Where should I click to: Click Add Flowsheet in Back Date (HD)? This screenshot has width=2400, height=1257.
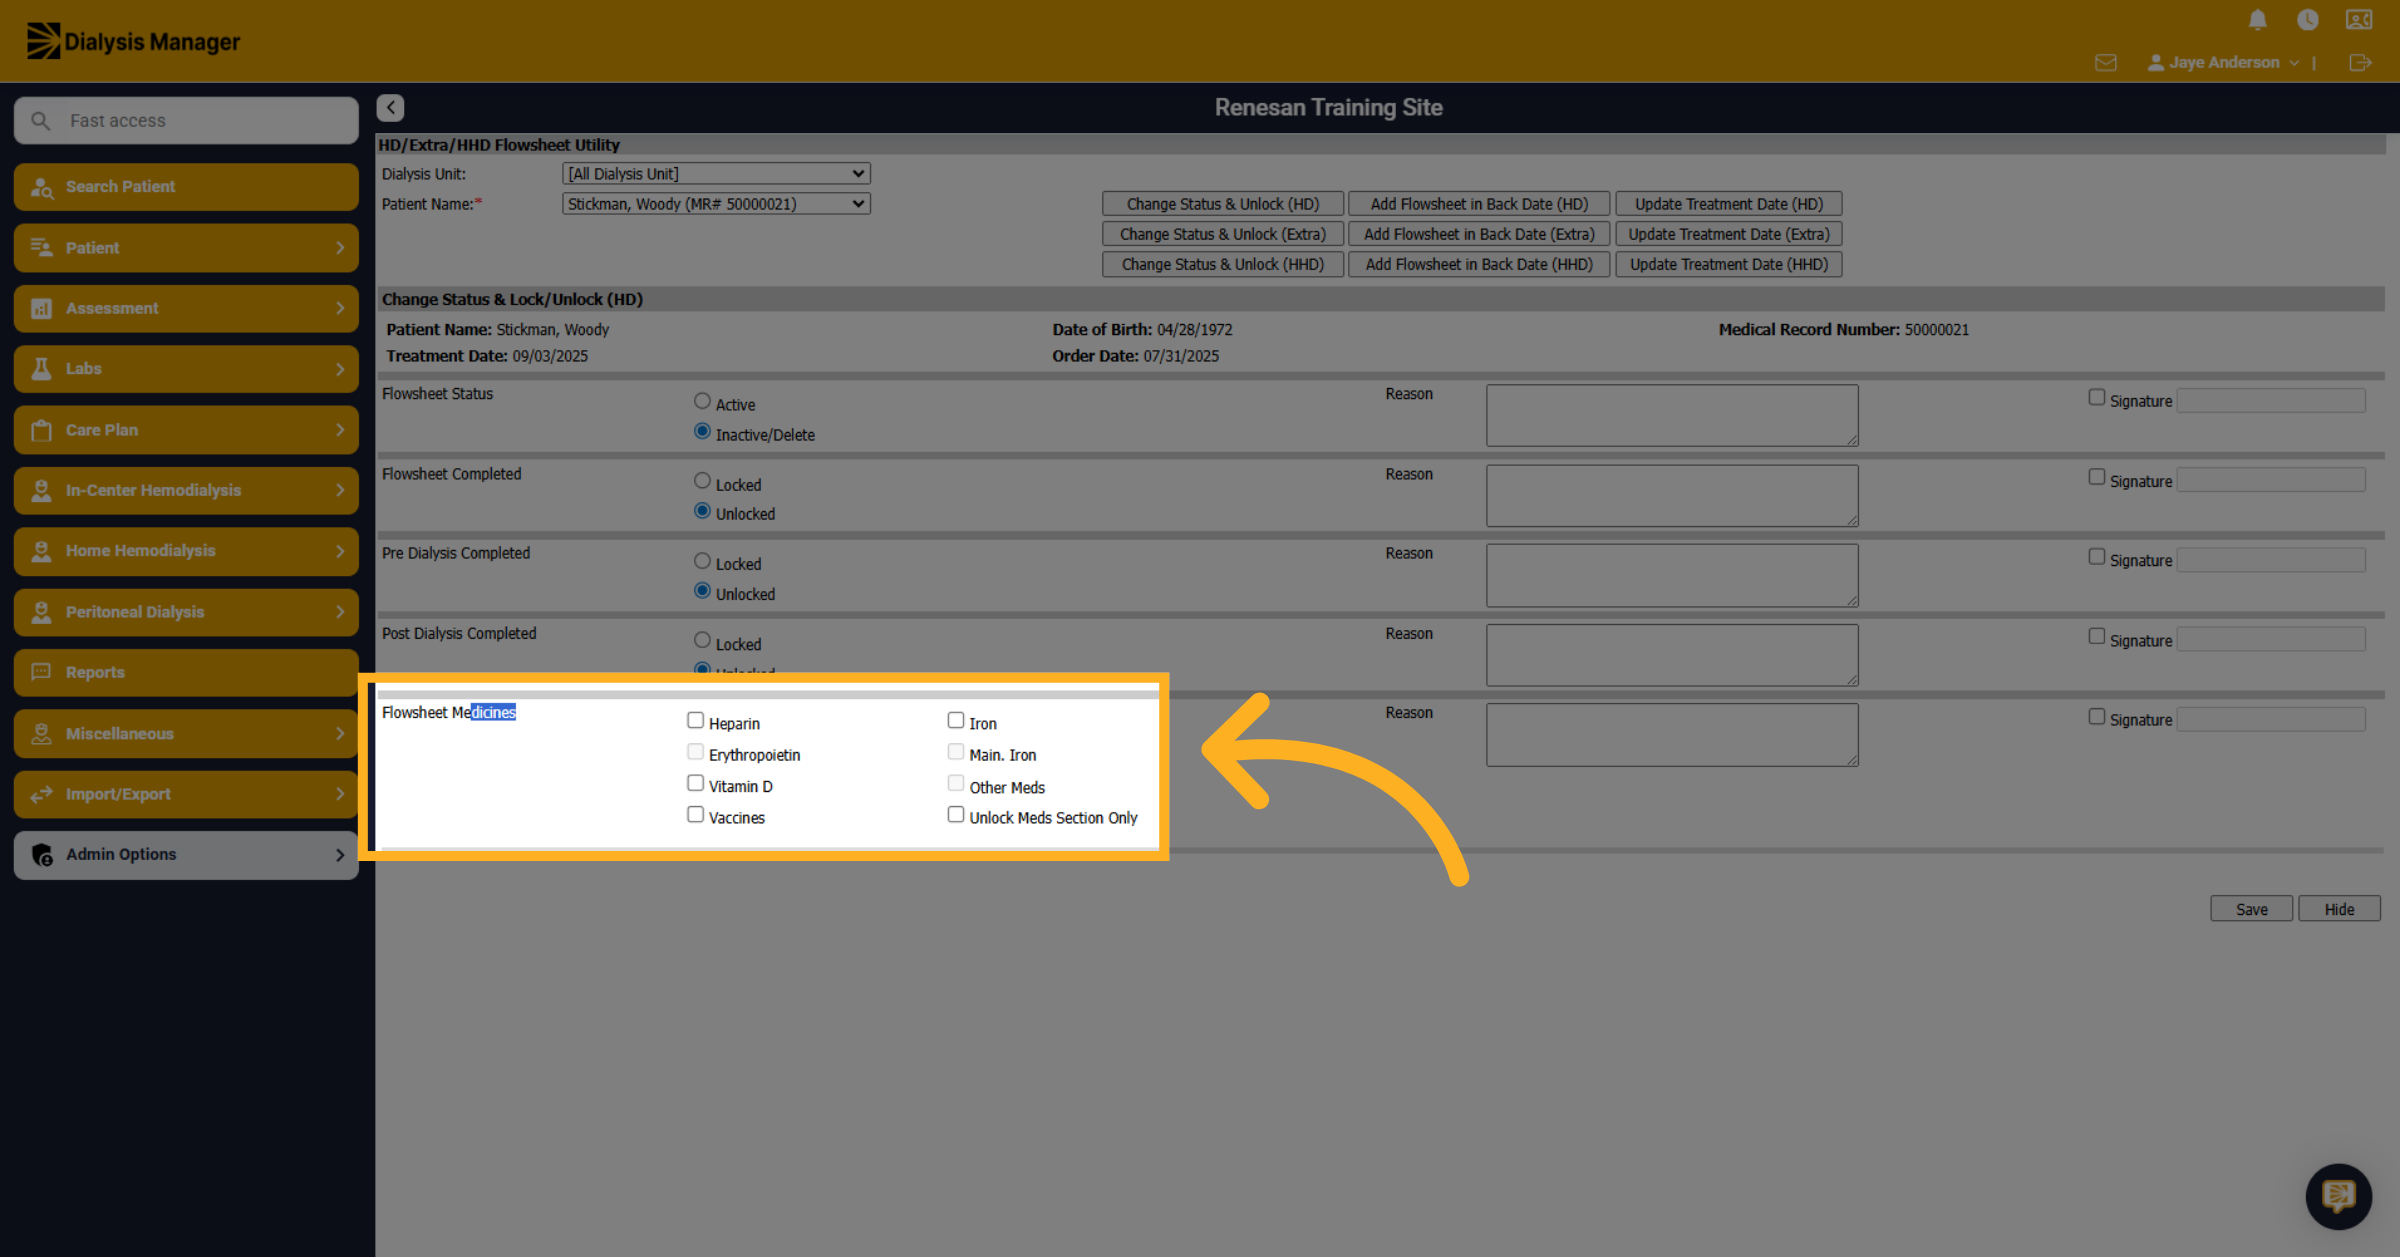click(x=1479, y=204)
